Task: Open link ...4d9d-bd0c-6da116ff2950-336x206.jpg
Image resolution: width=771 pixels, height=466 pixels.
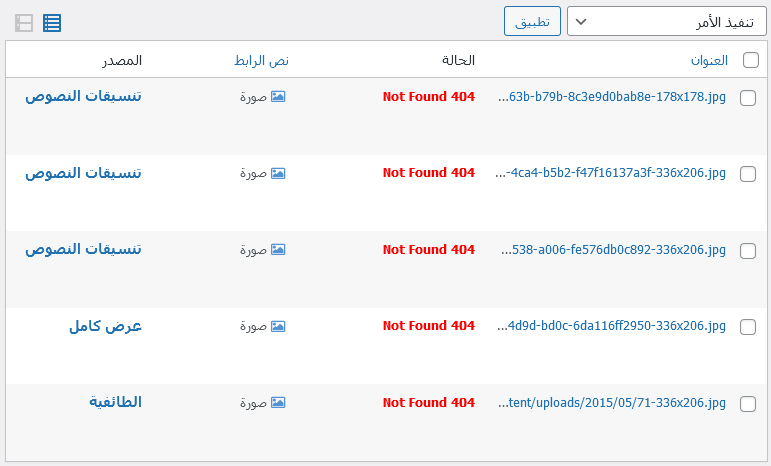Action: tap(611, 326)
